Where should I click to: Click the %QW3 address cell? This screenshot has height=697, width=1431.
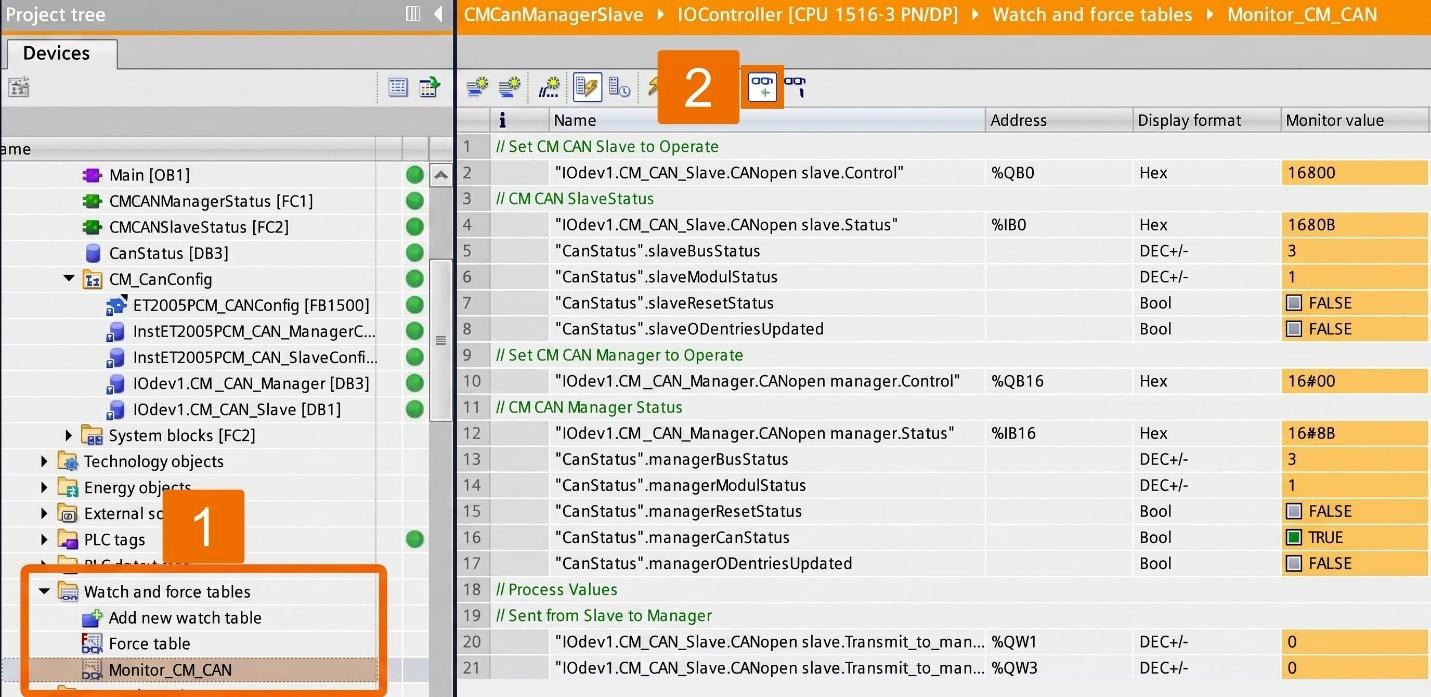(x=1059, y=667)
